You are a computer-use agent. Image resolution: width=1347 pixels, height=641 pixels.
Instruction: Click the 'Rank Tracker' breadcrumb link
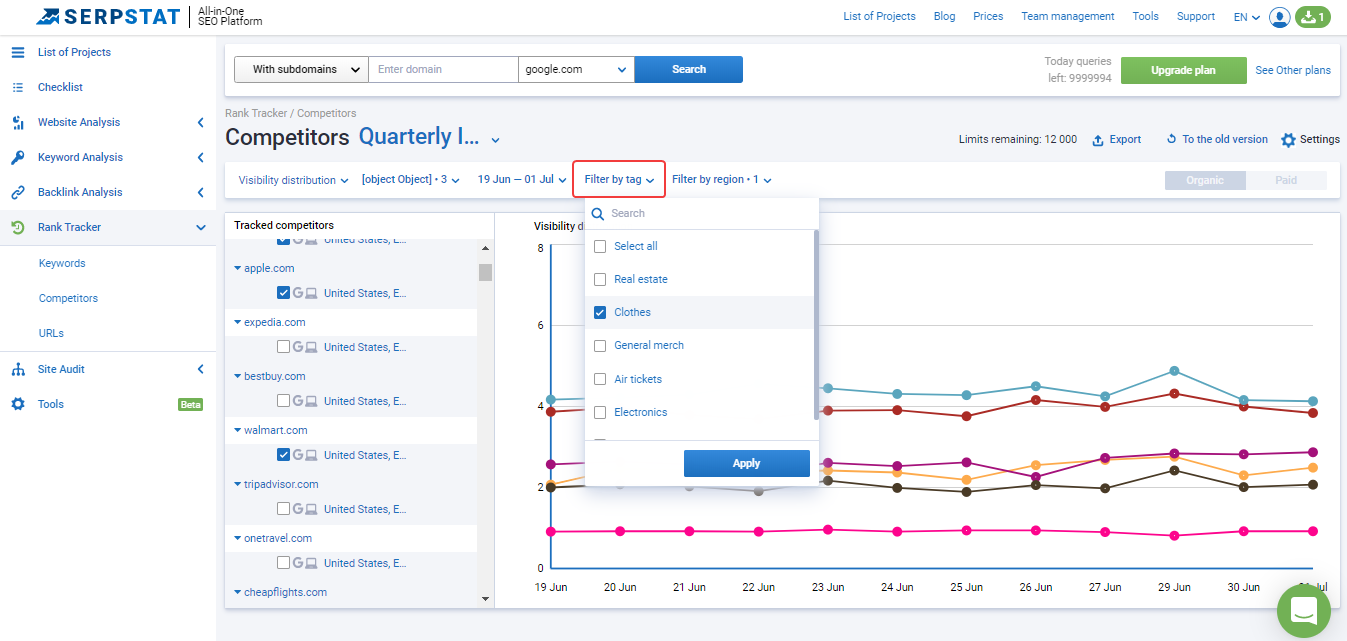256,113
